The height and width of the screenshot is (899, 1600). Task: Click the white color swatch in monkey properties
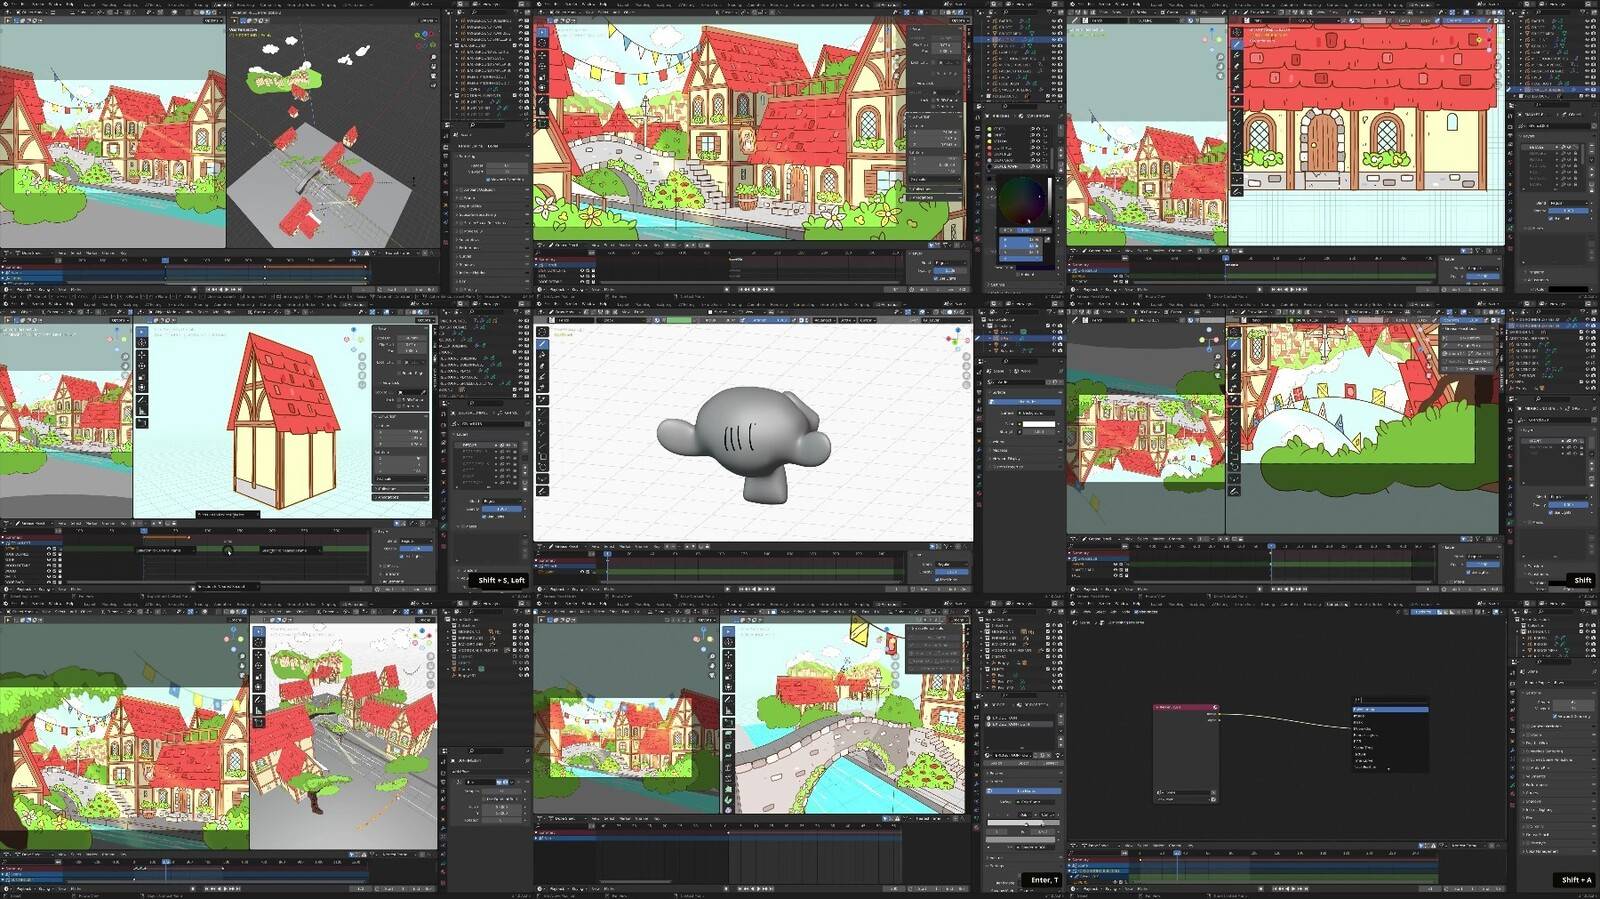coord(1037,424)
